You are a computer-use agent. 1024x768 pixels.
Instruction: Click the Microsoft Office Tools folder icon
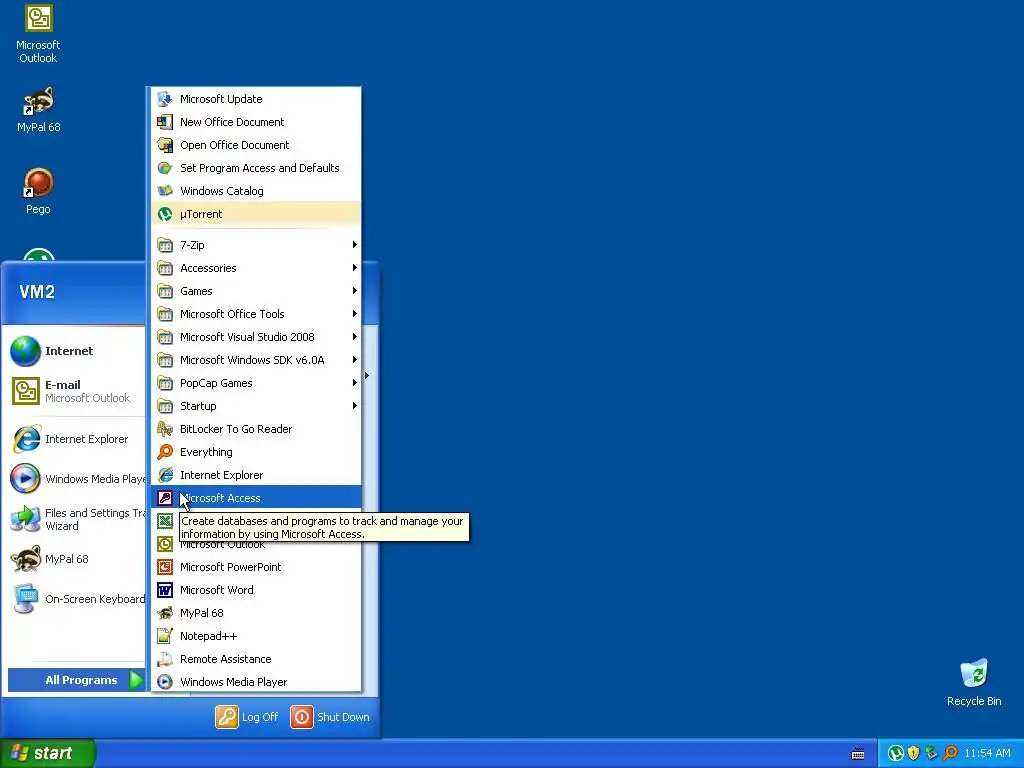(165, 314)
